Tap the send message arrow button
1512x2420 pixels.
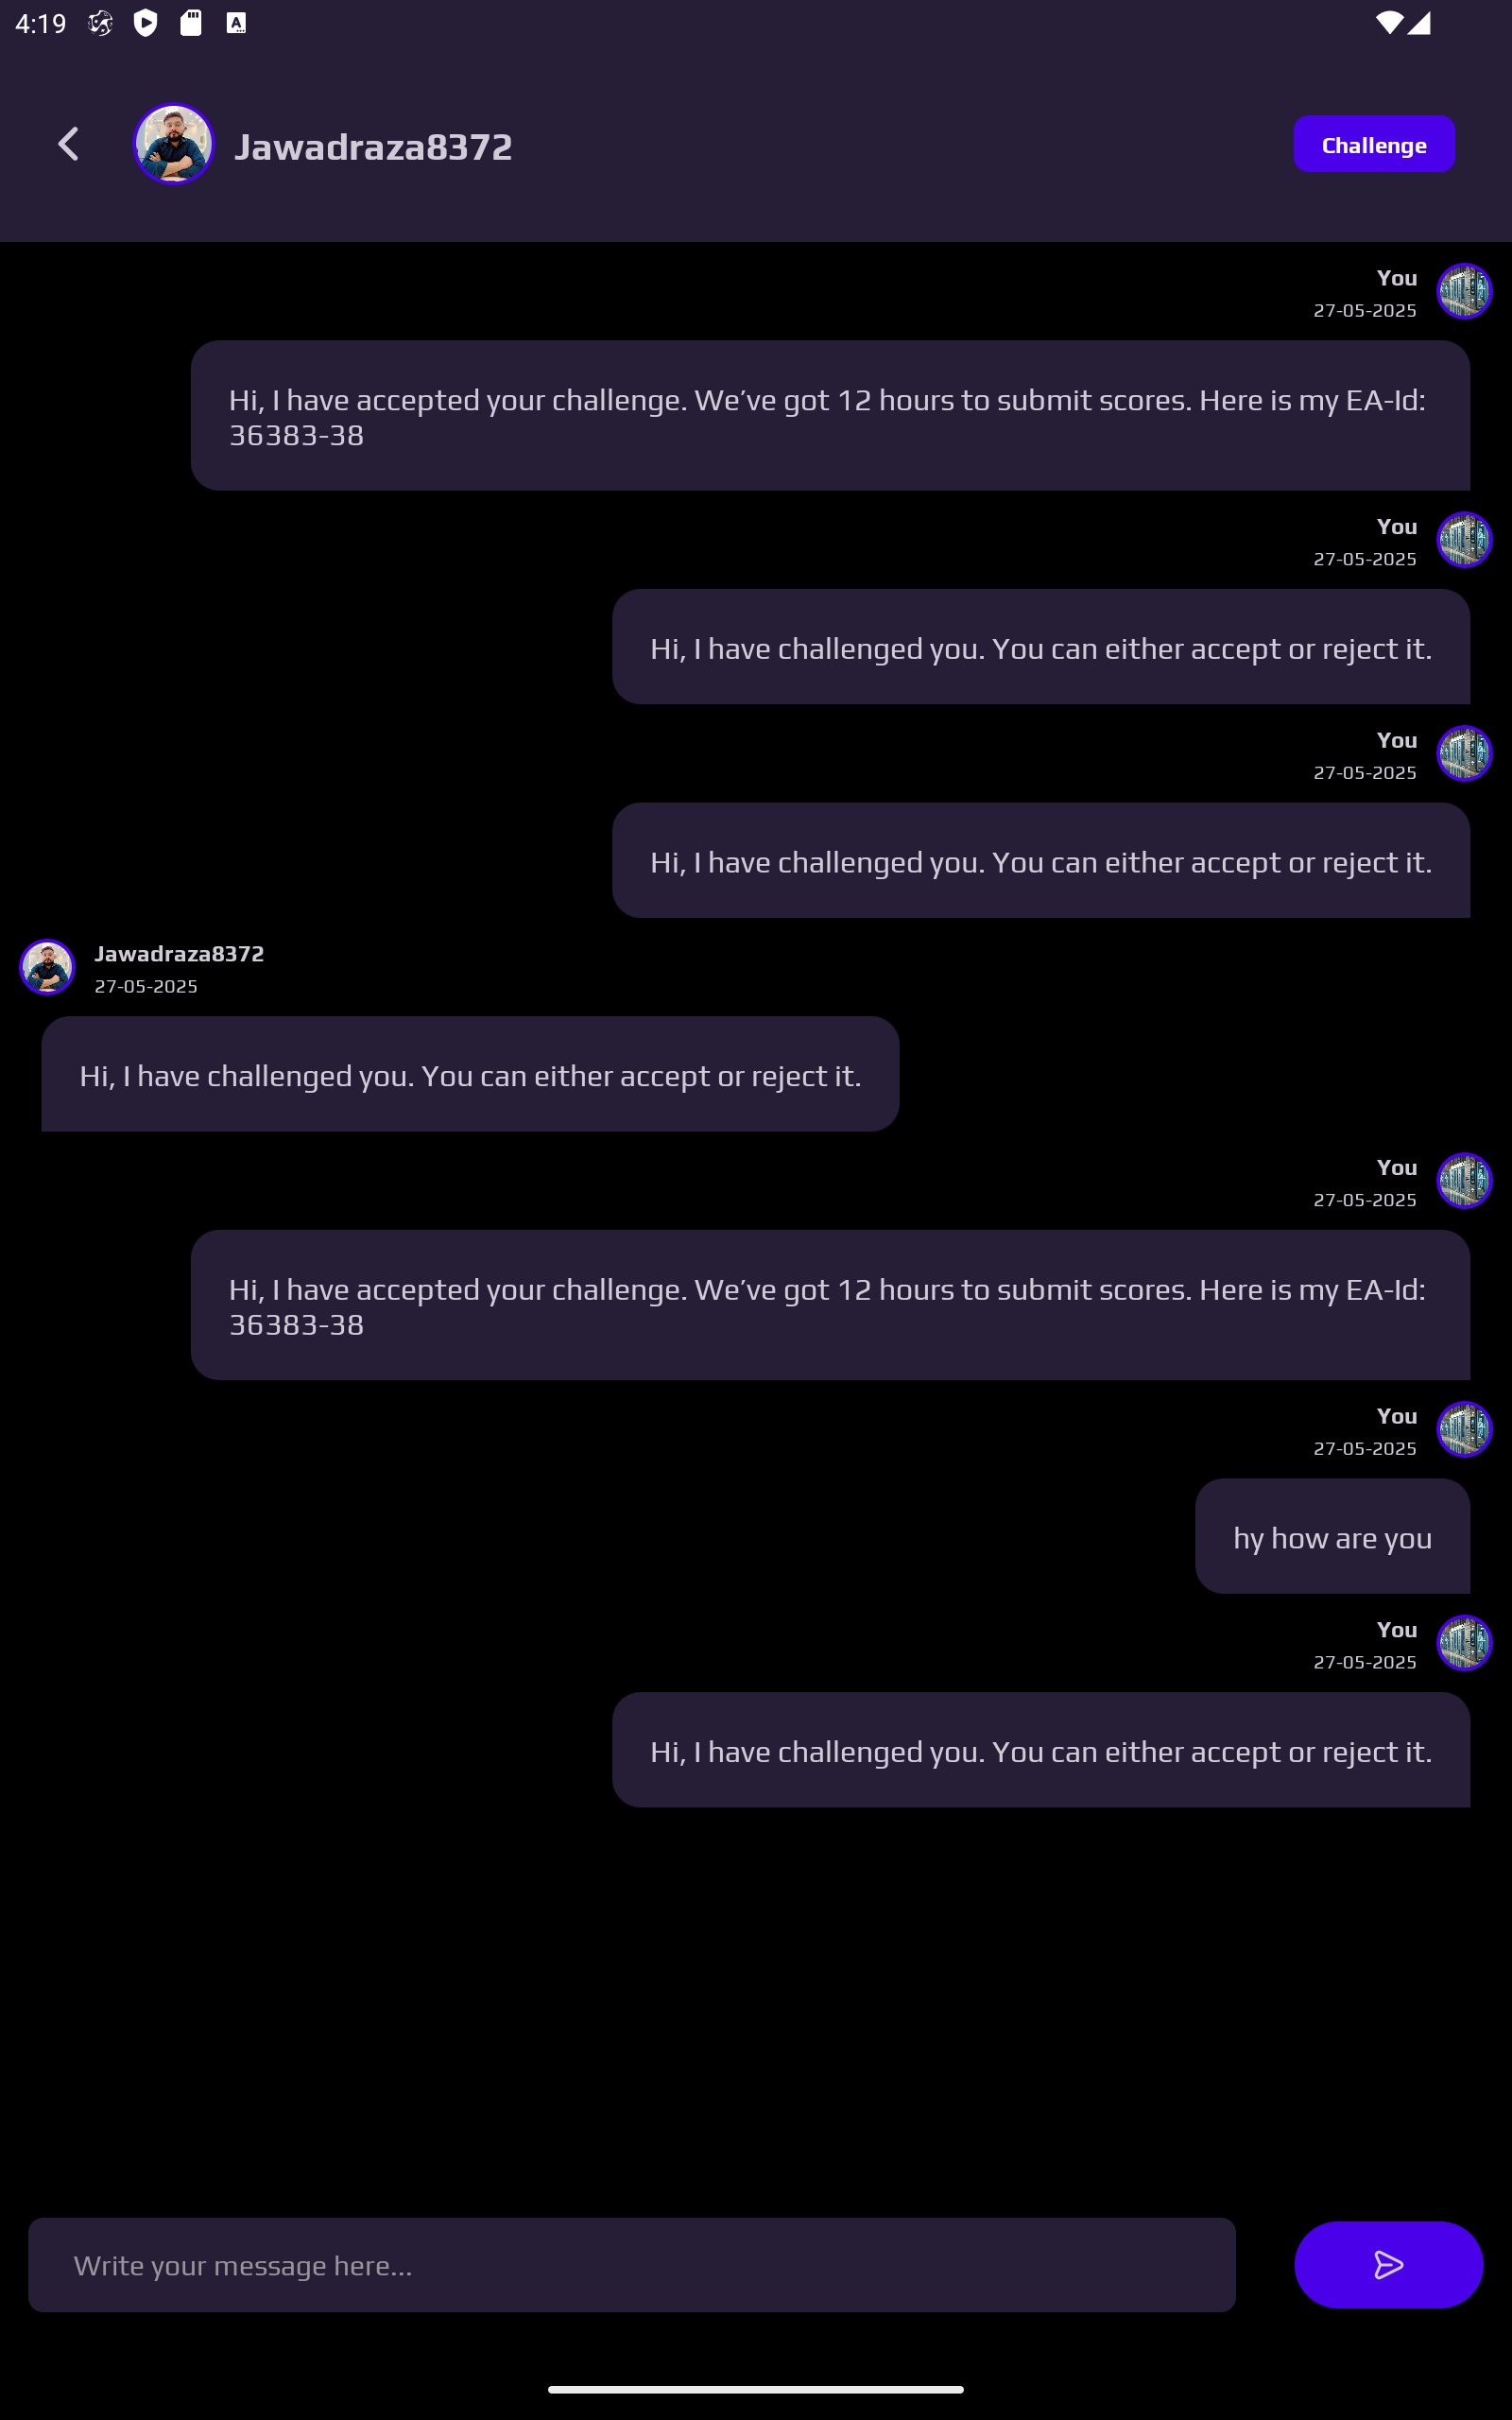[1388, 2264]
